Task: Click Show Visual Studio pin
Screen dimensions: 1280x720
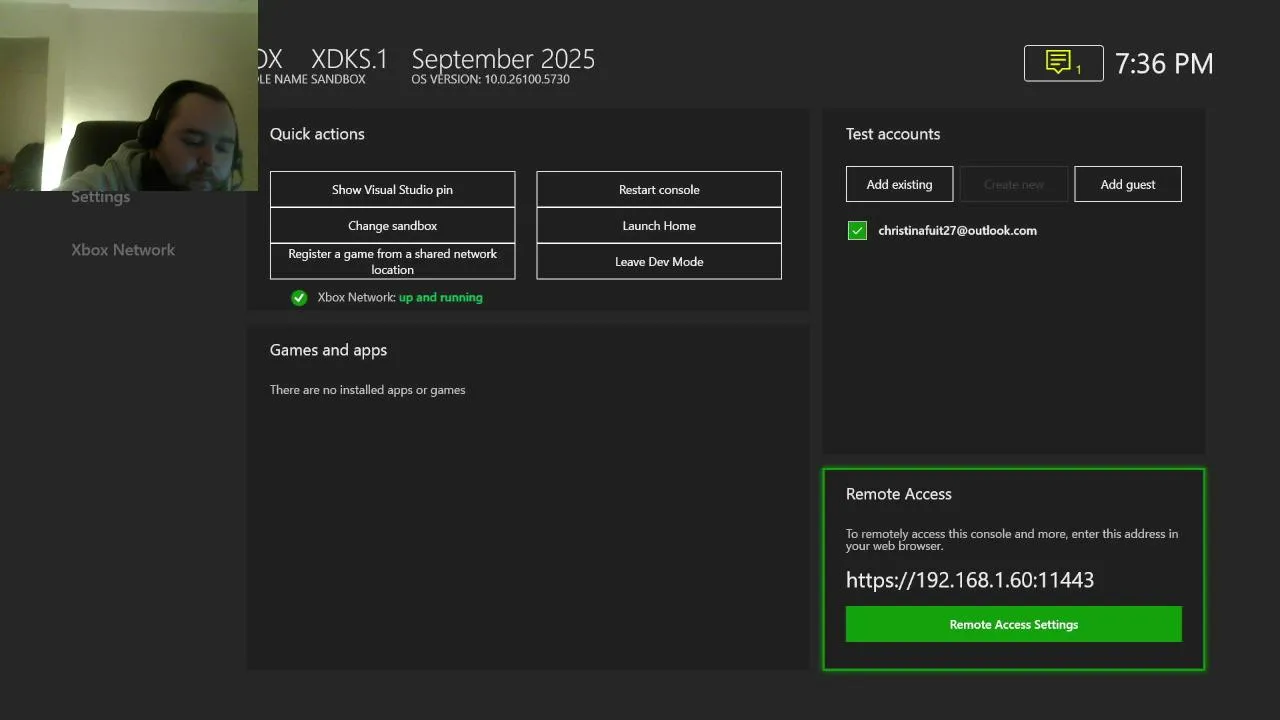Action: pyautogui.click(x=392, y=189)
